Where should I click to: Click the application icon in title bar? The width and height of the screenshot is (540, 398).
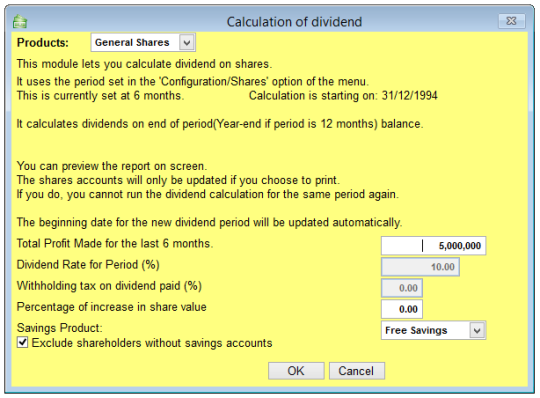(x=20, y=21)
